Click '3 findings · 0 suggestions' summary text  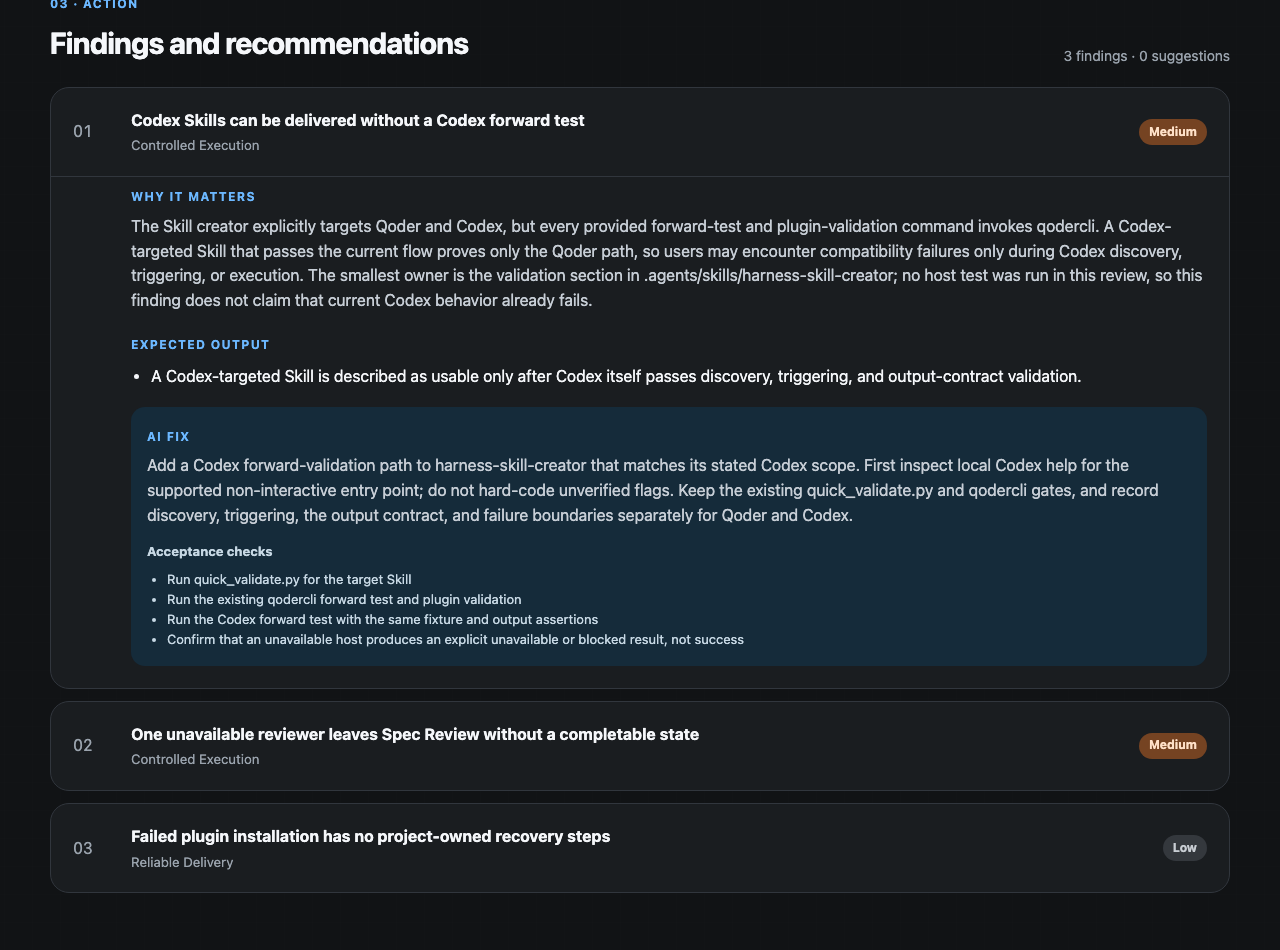1146,56
